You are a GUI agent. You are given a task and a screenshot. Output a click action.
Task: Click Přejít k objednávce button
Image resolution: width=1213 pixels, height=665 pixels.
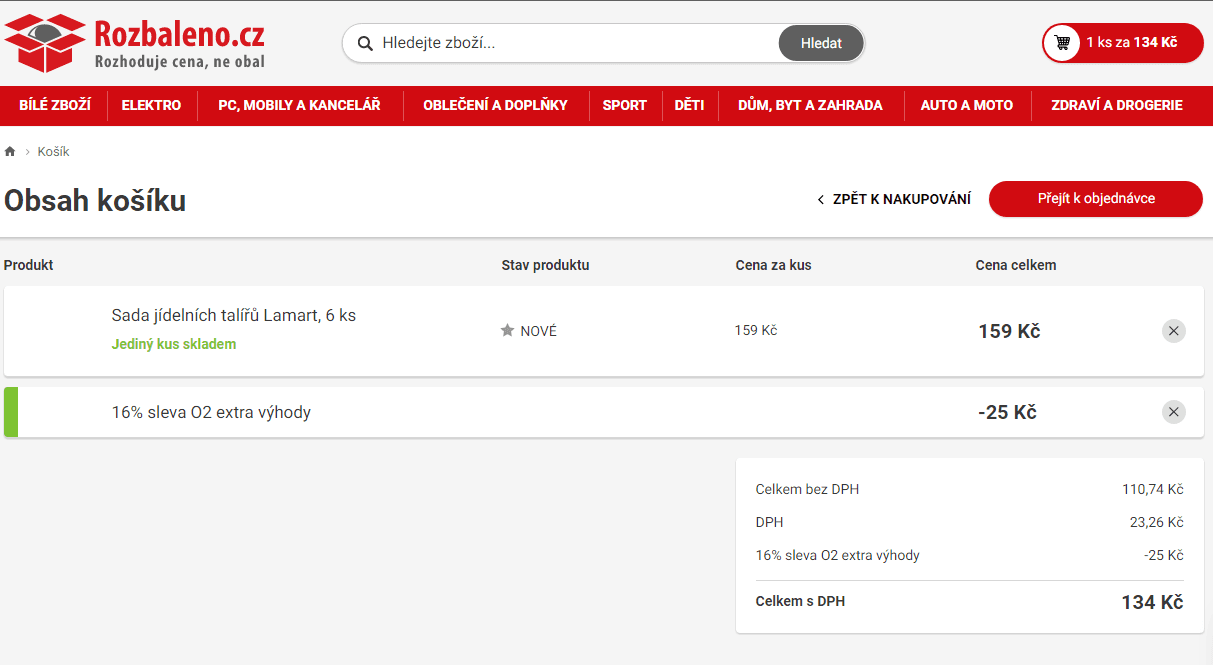pos(1095,199)
